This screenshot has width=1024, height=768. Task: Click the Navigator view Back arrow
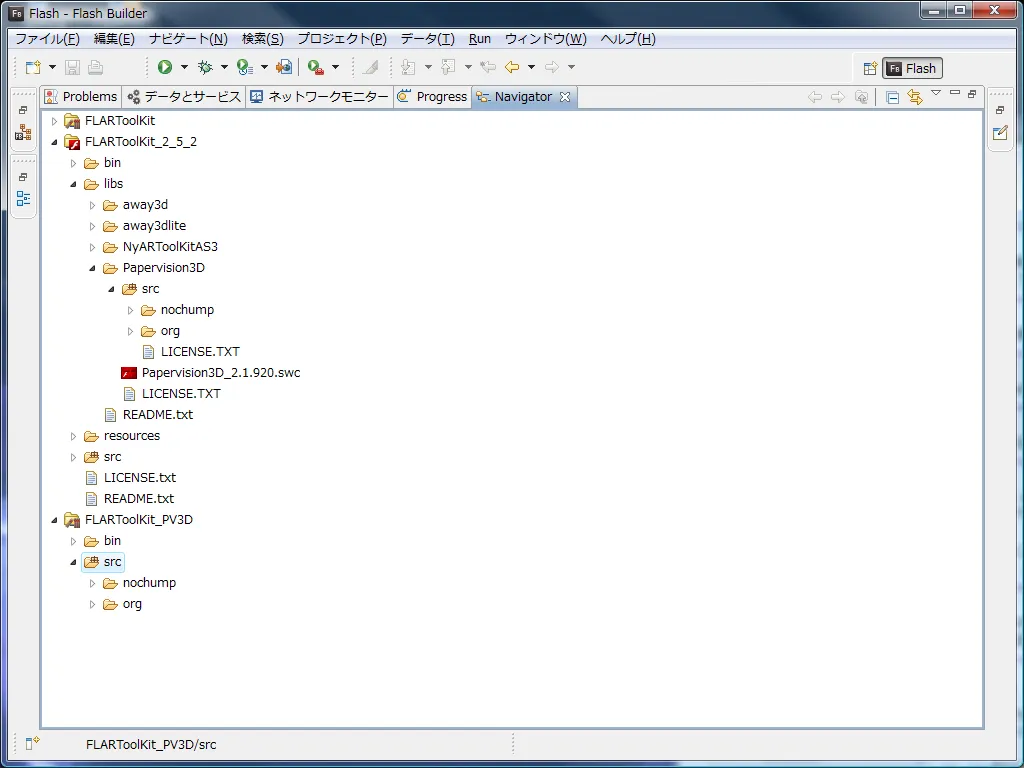pyautogui.click(x=814, y=97)
